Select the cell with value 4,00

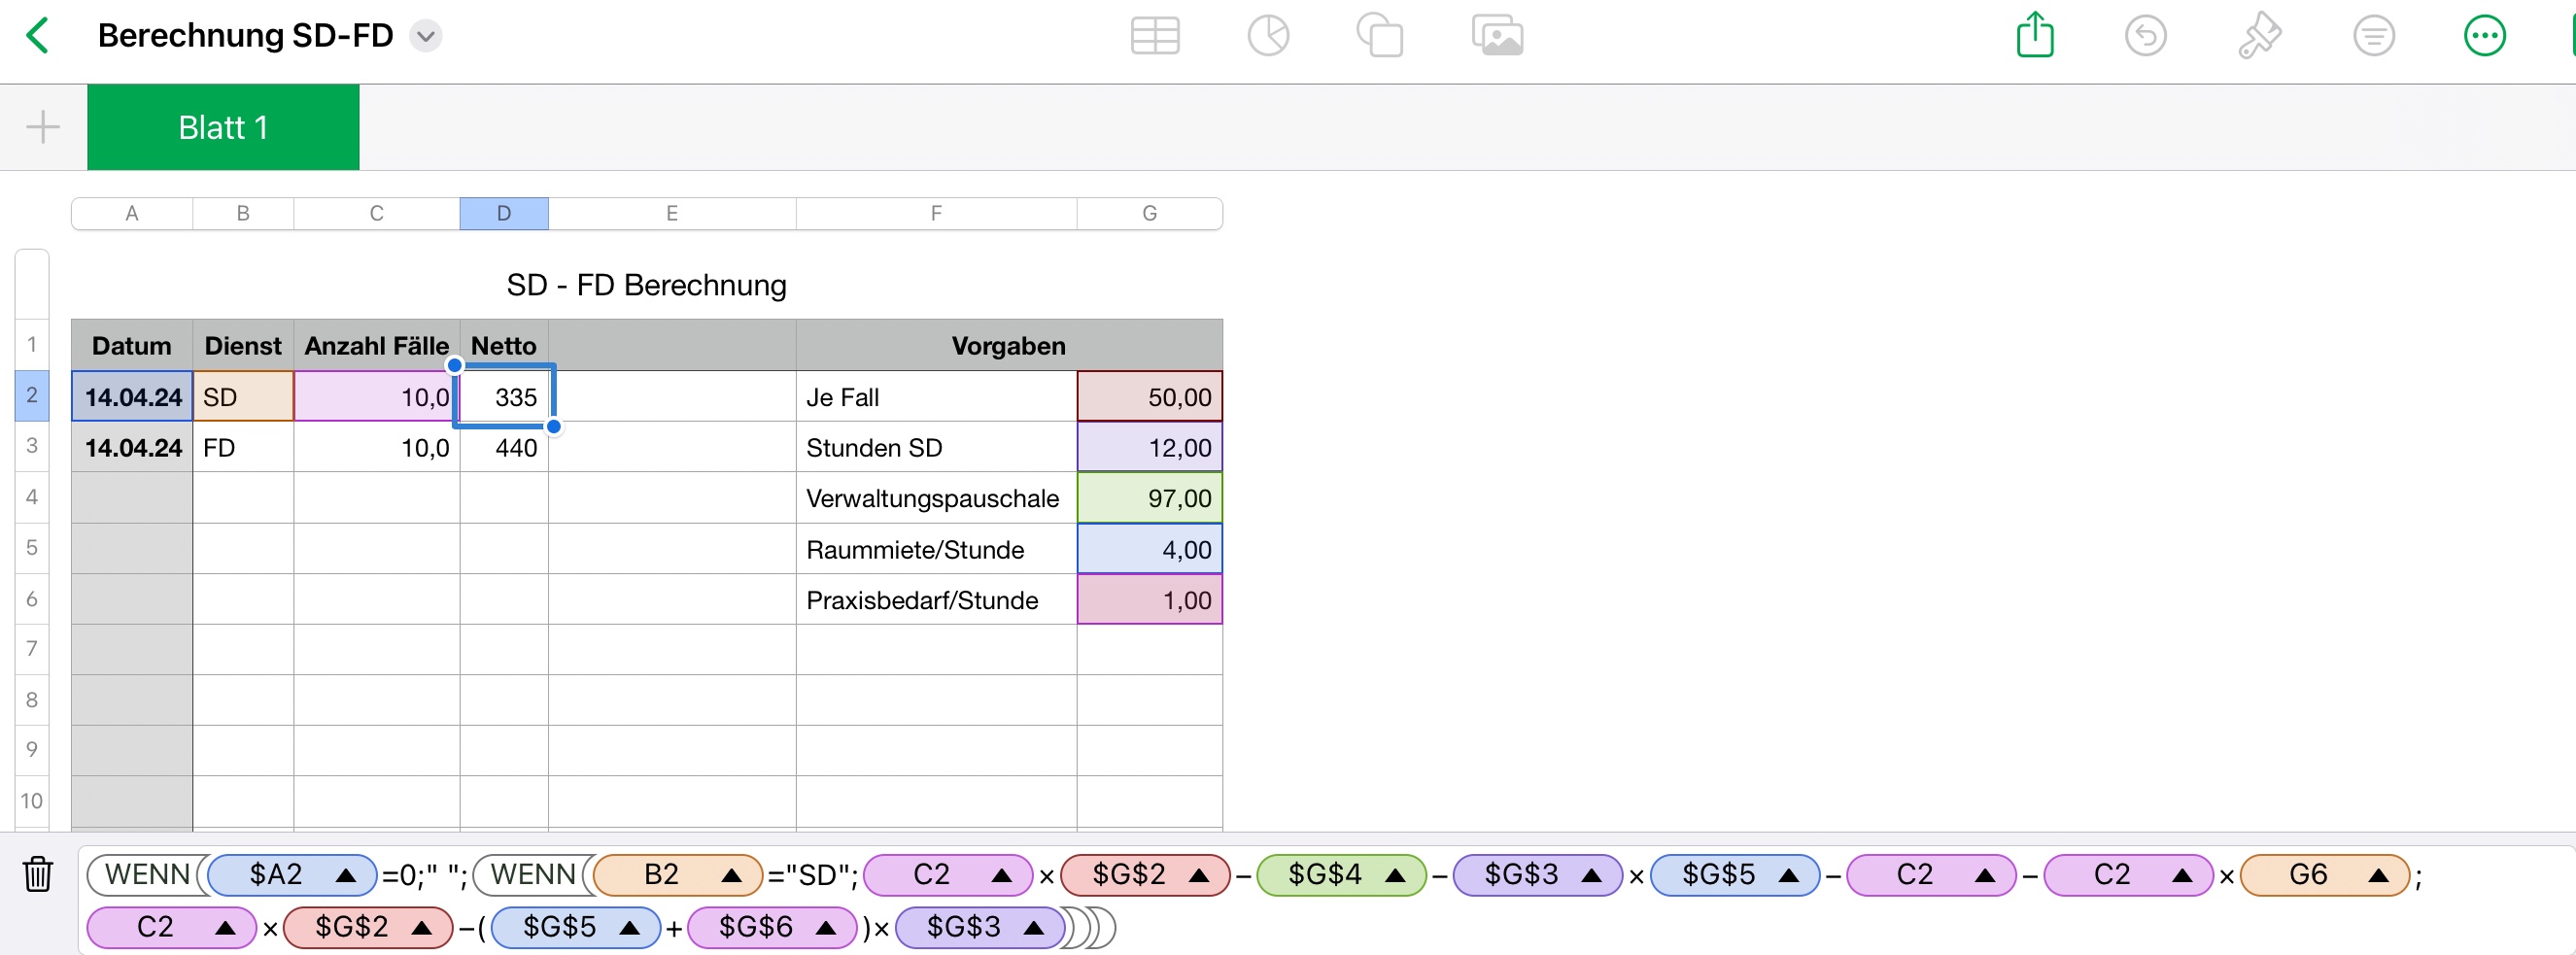[1150, 549]
